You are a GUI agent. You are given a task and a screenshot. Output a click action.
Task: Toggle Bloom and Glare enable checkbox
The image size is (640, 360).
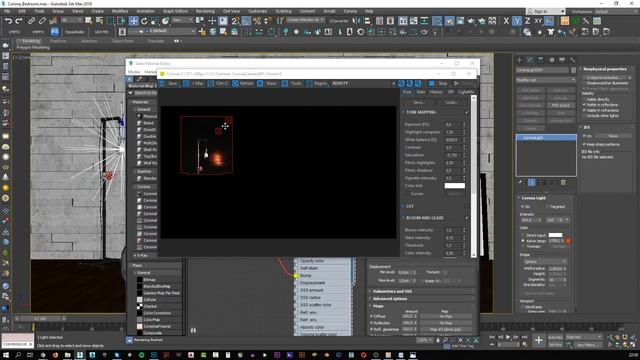pyautogui.click(x=467, y=218)
